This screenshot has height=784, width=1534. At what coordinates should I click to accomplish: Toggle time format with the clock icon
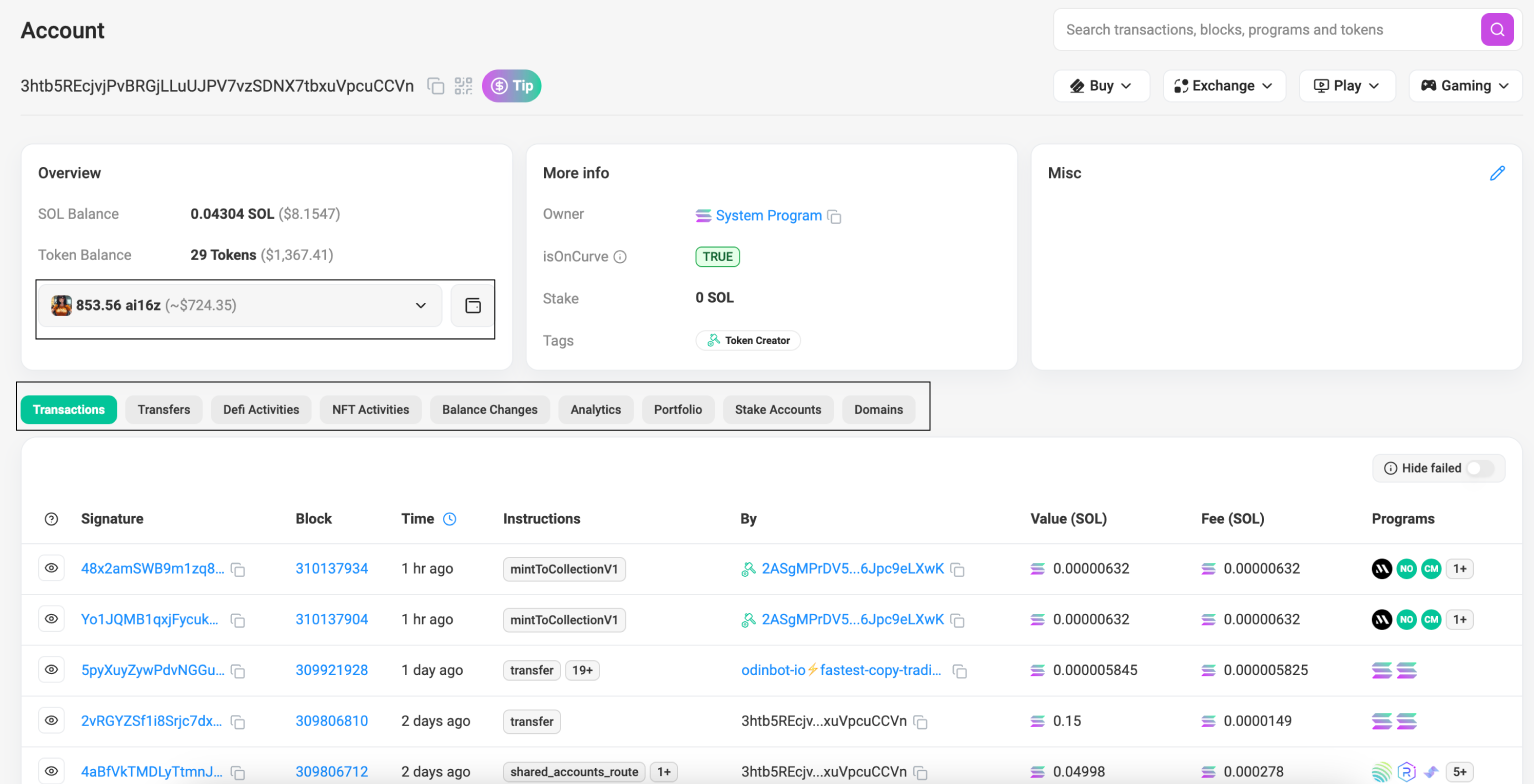(x=450, y=519)
